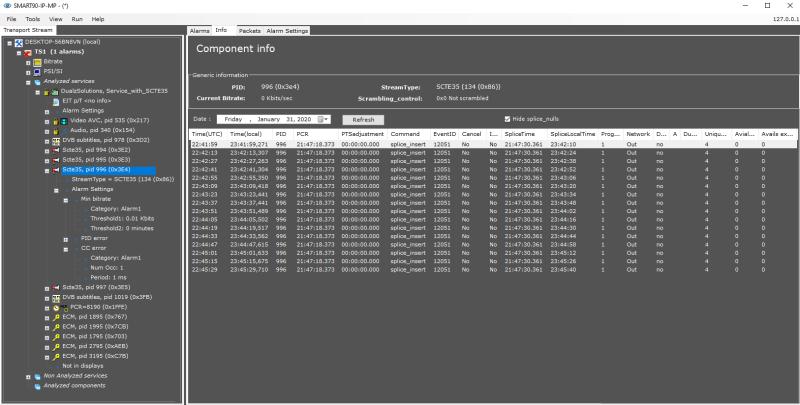The width and height of the screenshot is (800, 405).
Task: Click the PCR=8190 clock icon
Action: coord(56,308)
